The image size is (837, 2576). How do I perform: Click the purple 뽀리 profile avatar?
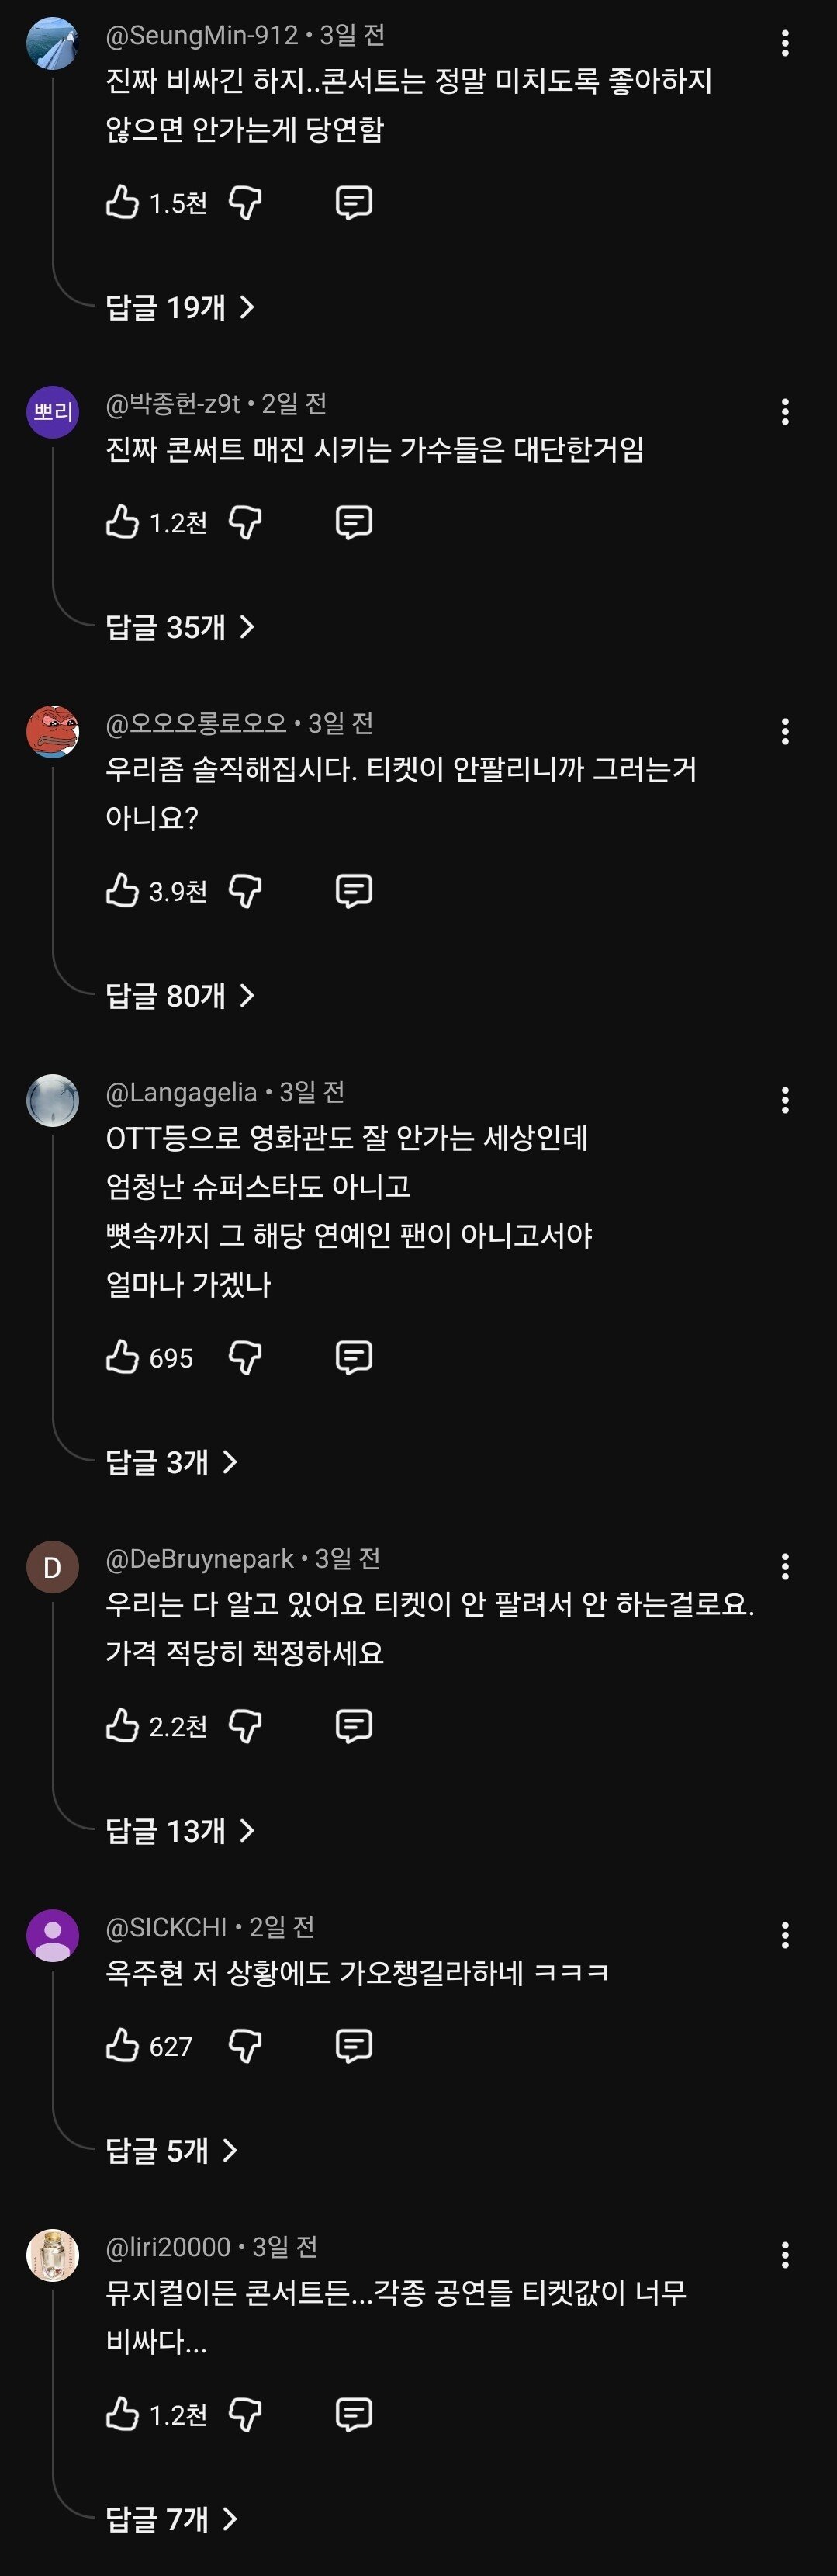pos(52,411)
